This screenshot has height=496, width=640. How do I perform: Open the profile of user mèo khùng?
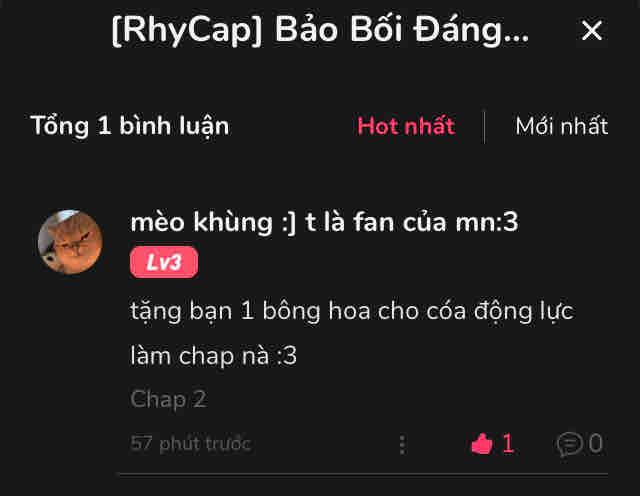point(324,222)
